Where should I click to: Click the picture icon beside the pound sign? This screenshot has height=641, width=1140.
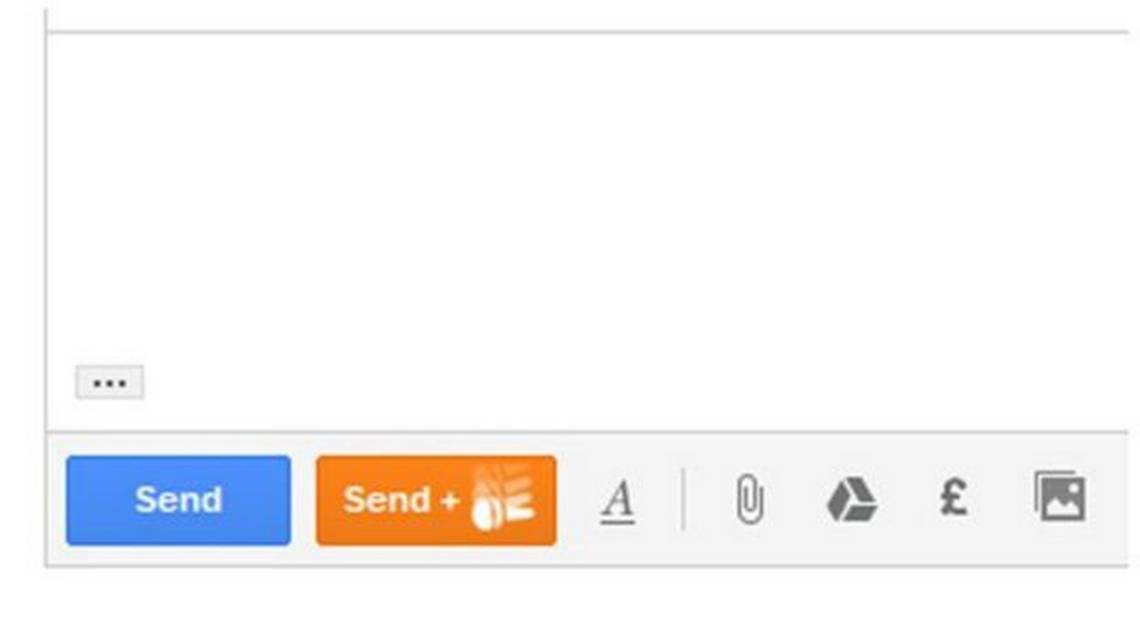1060,496
